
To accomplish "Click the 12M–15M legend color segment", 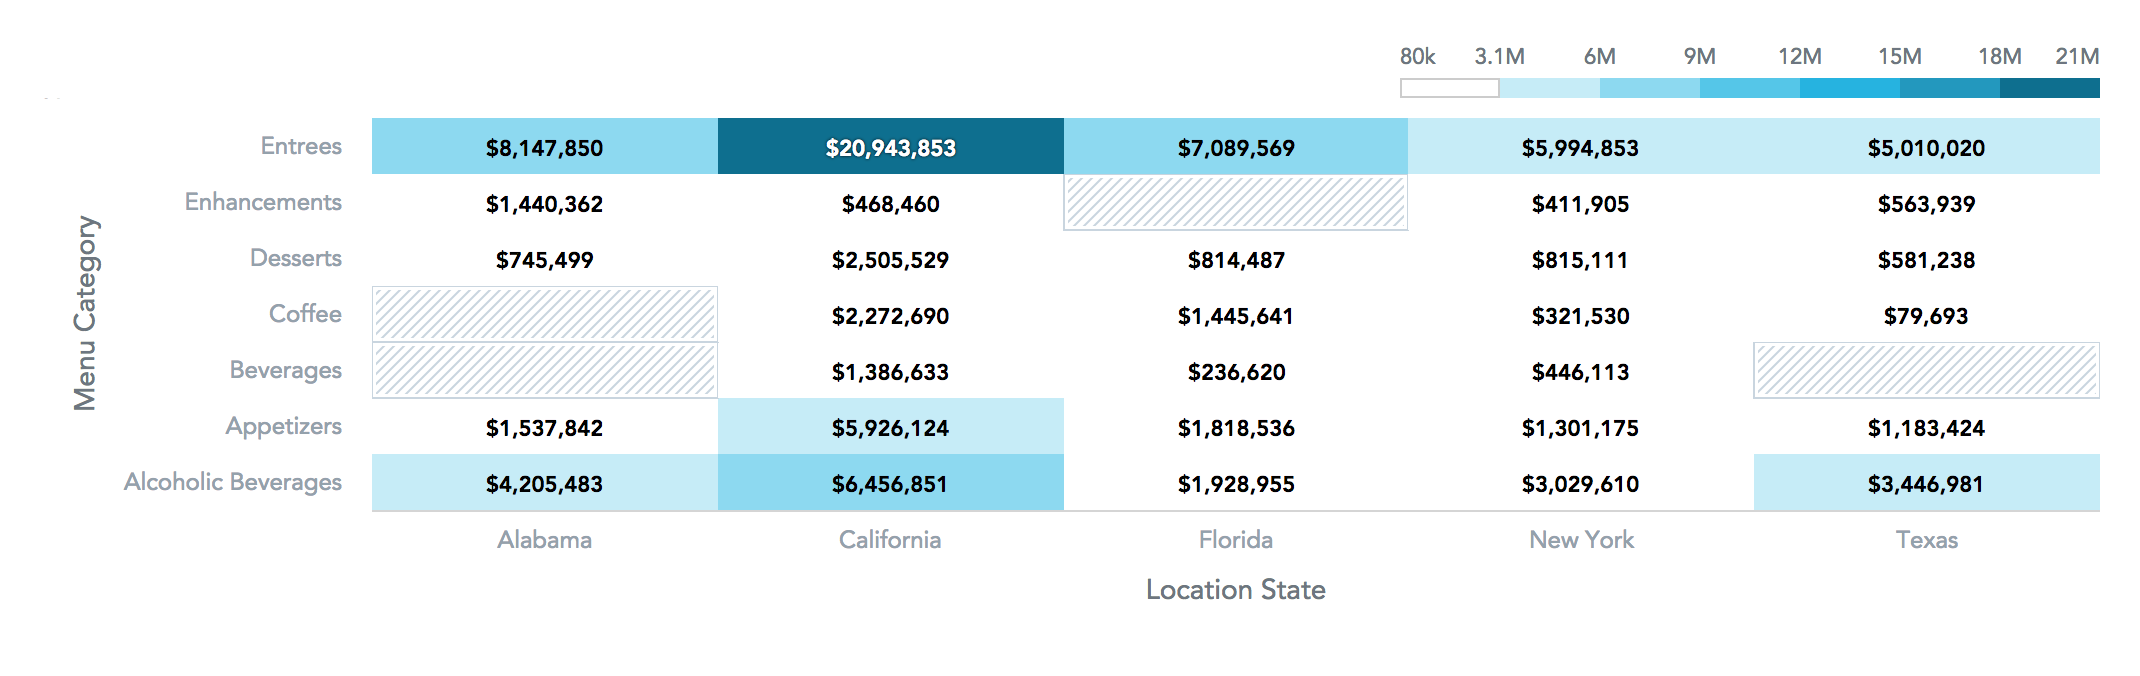I will 1850,88.
